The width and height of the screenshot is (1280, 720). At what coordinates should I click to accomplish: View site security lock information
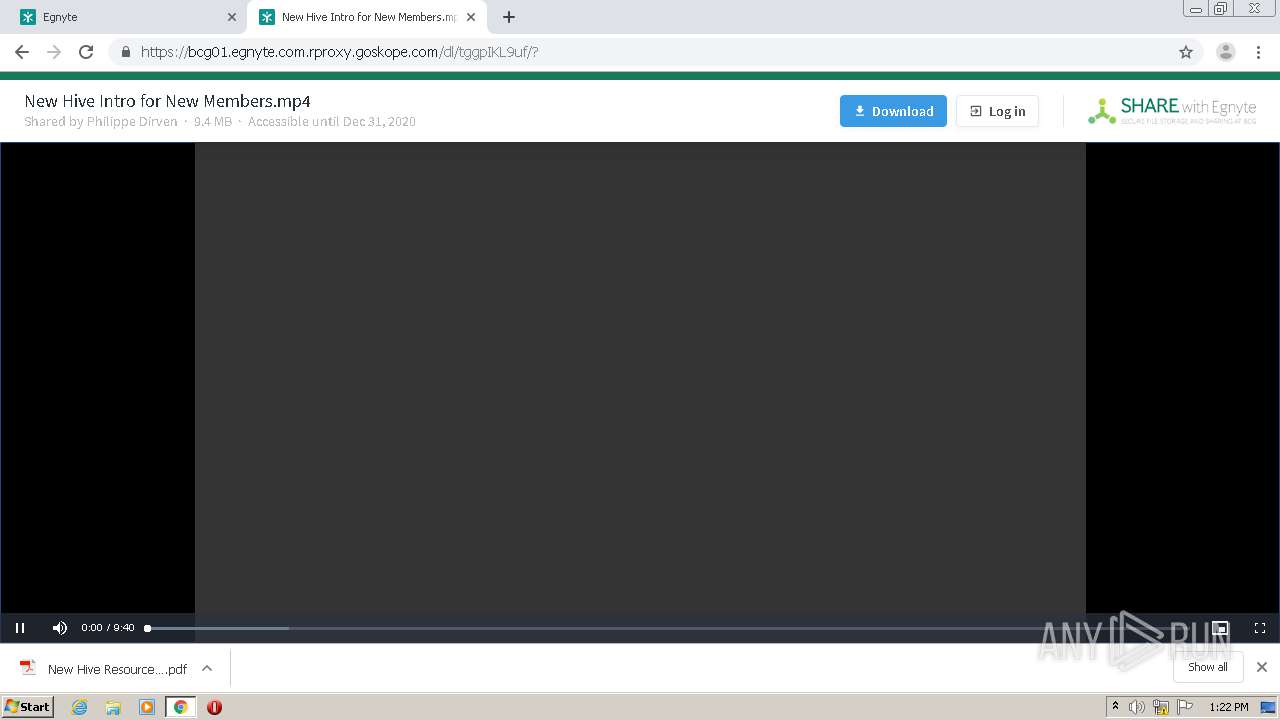[125, 52]
